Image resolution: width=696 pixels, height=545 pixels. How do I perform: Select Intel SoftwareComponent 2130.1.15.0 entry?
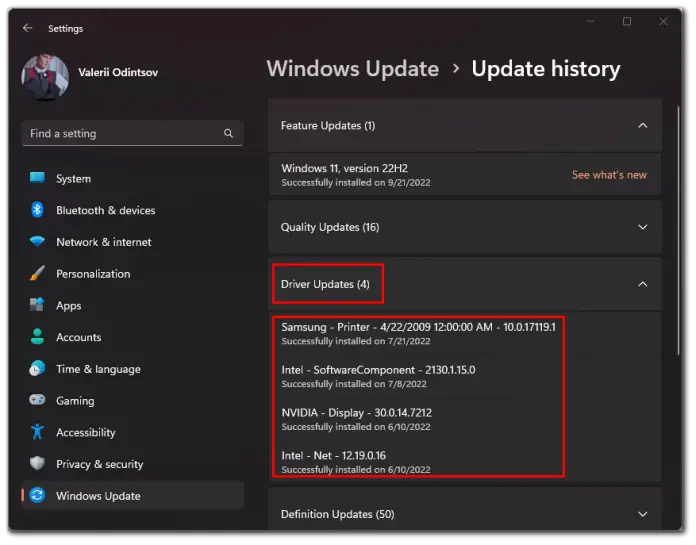(378, 376)
